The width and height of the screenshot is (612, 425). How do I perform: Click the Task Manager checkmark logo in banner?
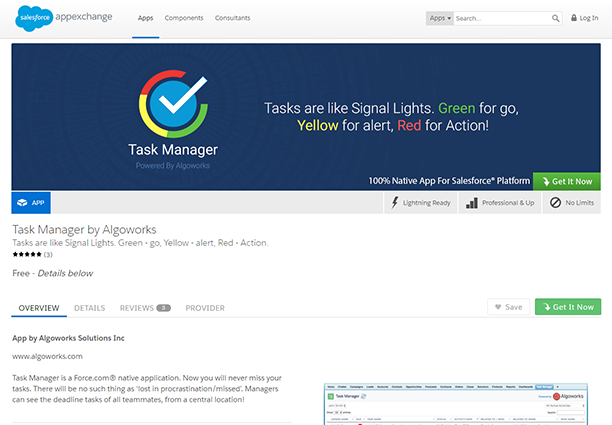pos(173,104)
